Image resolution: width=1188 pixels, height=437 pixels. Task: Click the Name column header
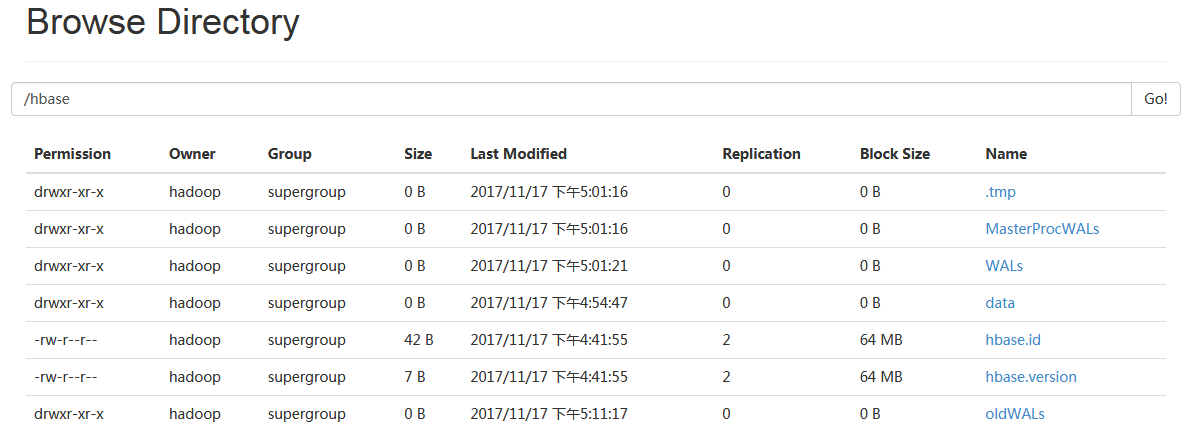(x=1006, y=154)
